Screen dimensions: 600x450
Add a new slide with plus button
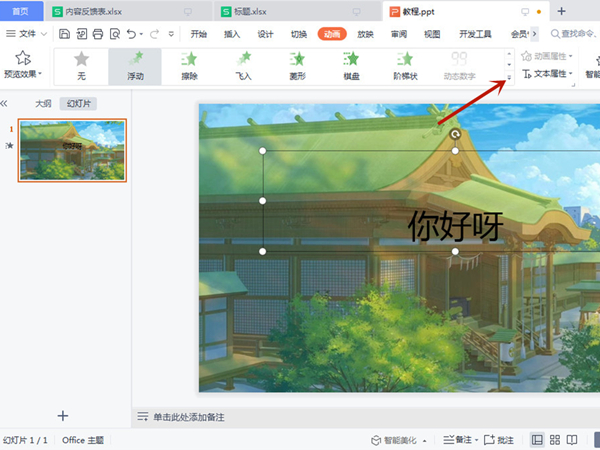[63, 415]
